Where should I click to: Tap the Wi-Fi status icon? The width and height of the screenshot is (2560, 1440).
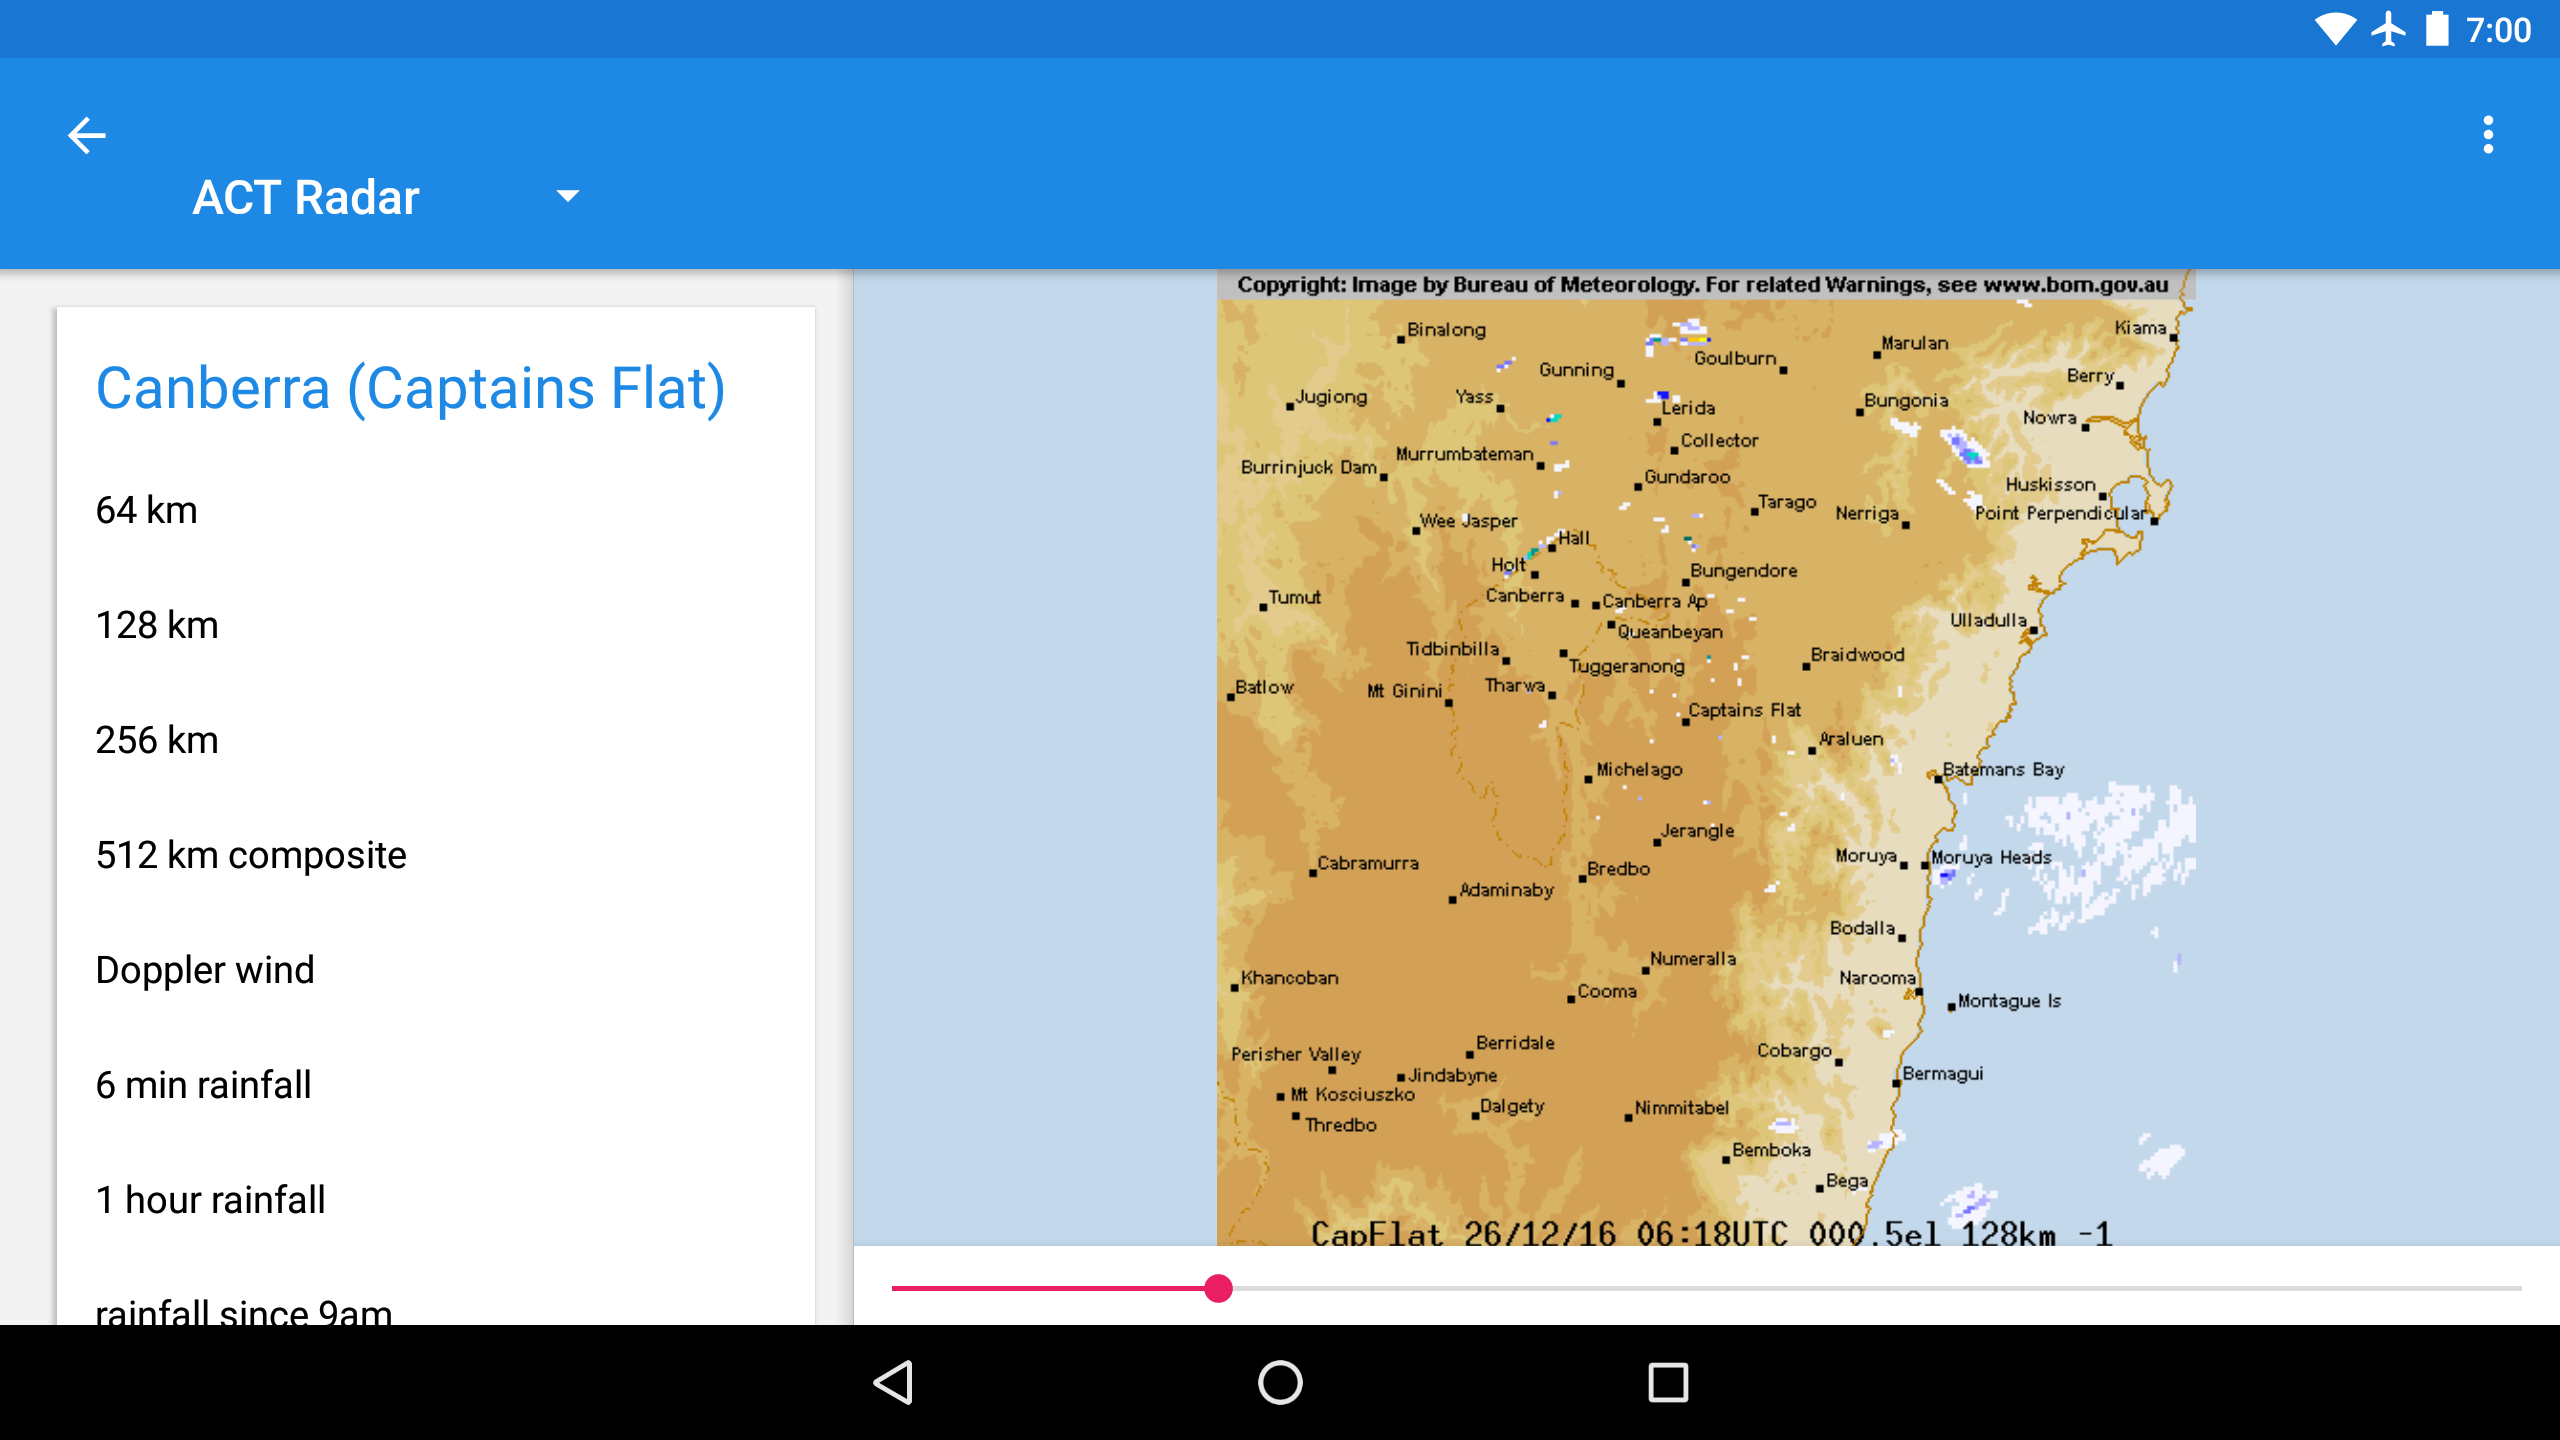pyautogui.click(x=2335, y=30)
